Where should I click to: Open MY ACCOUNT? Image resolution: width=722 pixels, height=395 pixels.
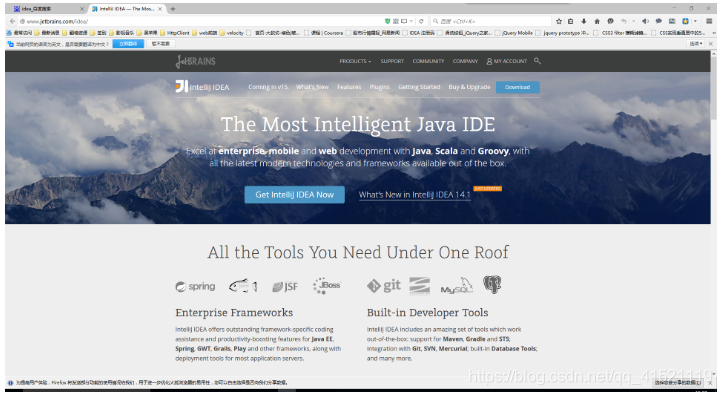pyautogui.click(x=507, y=61)
